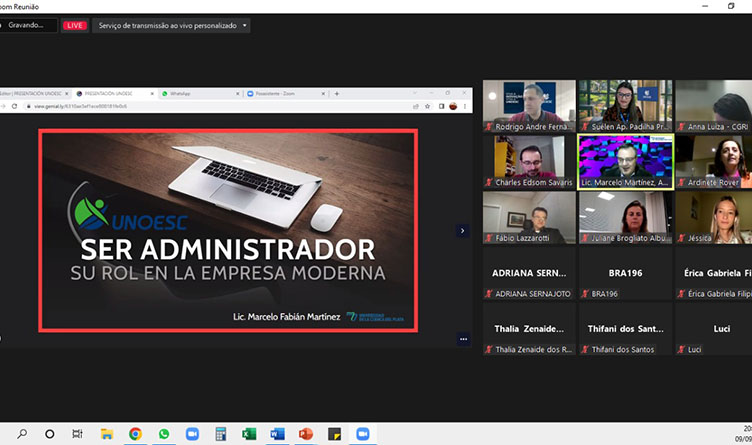Open the three-dot menu below the presentation
The height and width of the screenshot is (445, 752).
click(463, 339)
